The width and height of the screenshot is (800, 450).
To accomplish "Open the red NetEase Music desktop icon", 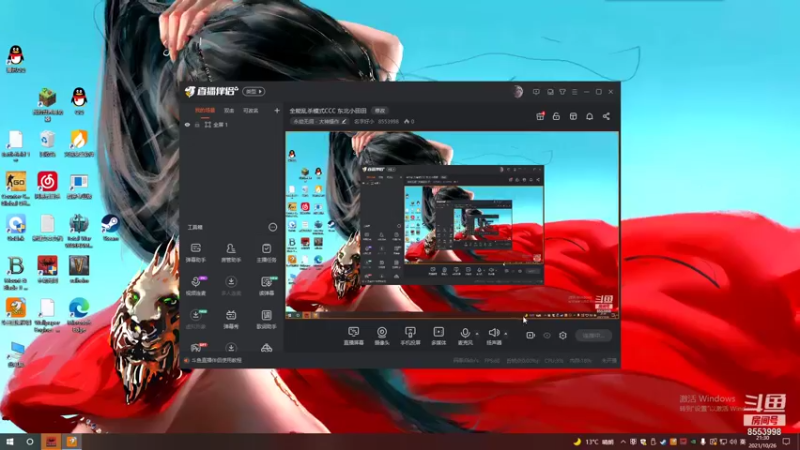I will click(47, 185).
